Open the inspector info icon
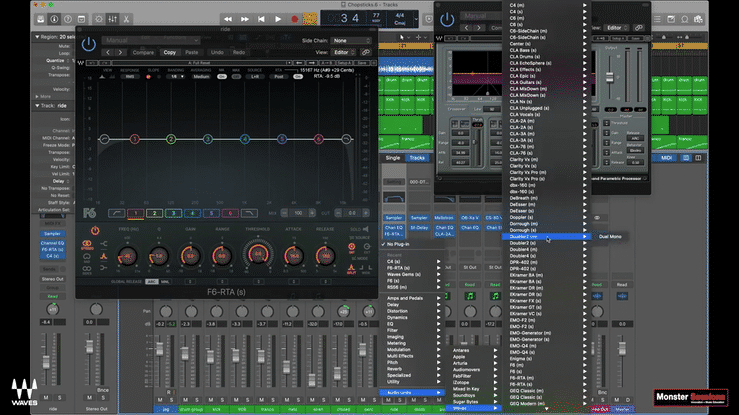This screenshot has height=415, width=739. [54, 19]
